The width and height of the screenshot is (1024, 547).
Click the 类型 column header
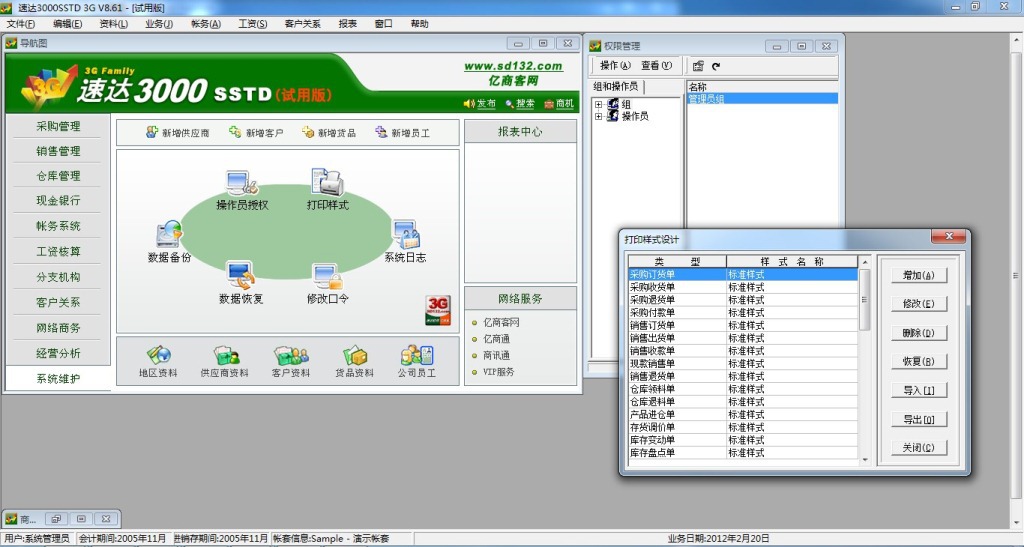(677, 262)
